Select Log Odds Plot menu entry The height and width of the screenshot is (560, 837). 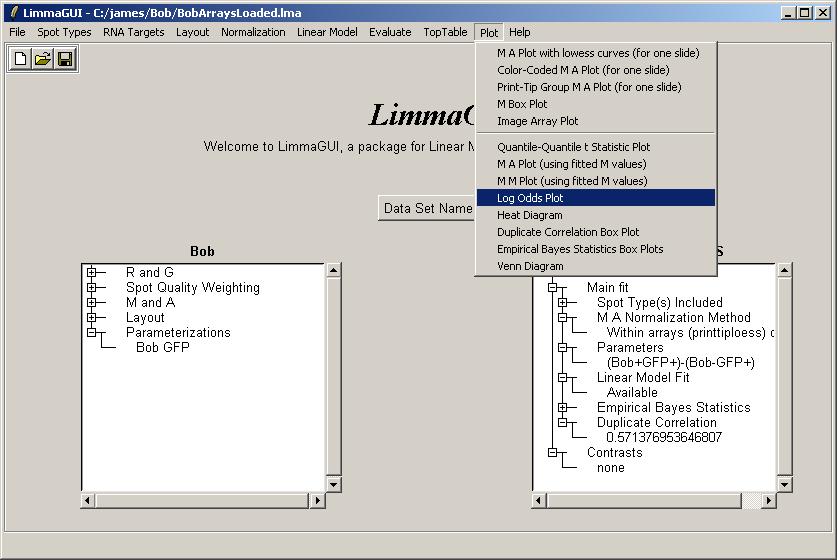530,198
